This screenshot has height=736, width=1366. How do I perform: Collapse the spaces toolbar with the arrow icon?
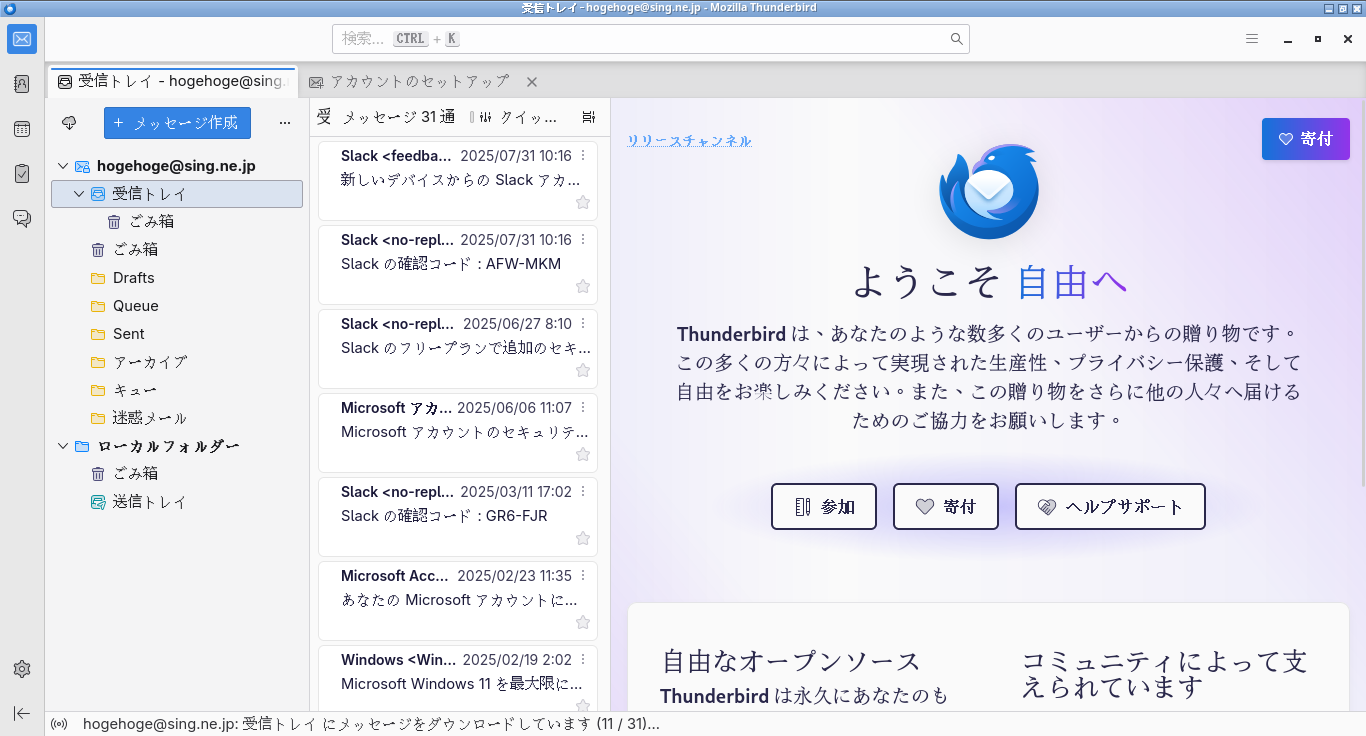click(x=22, y=713)
